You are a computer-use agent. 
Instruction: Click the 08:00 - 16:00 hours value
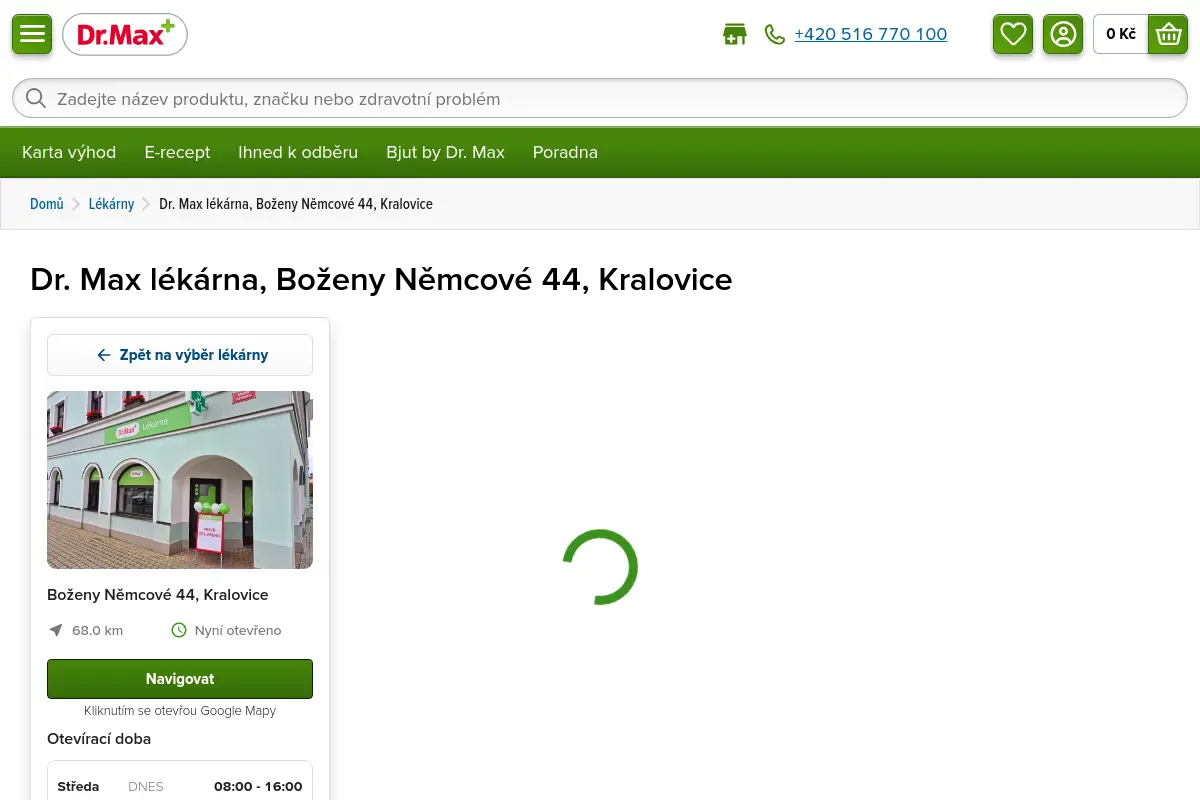(258, 786)
